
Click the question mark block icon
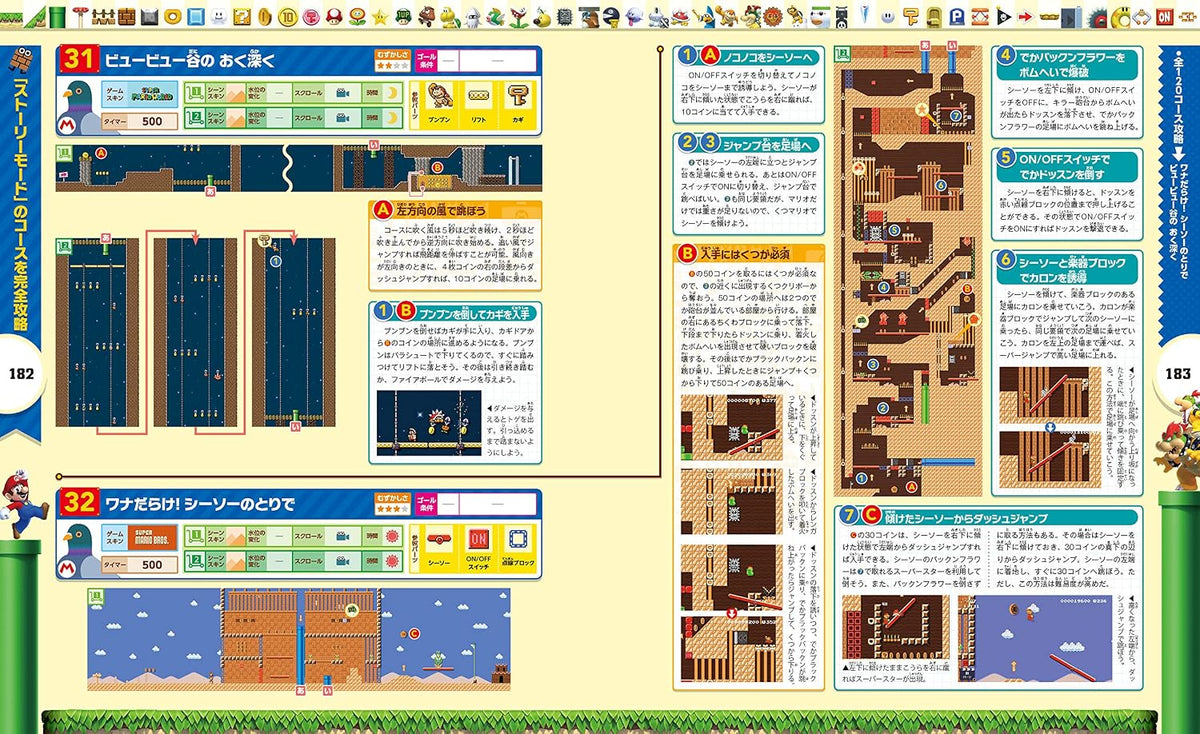[x=241, y=17]
